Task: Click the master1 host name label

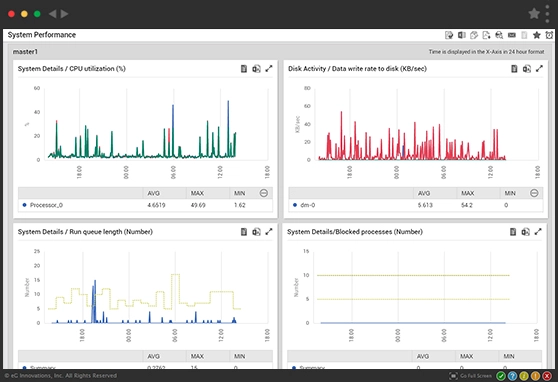Action: 25,52
